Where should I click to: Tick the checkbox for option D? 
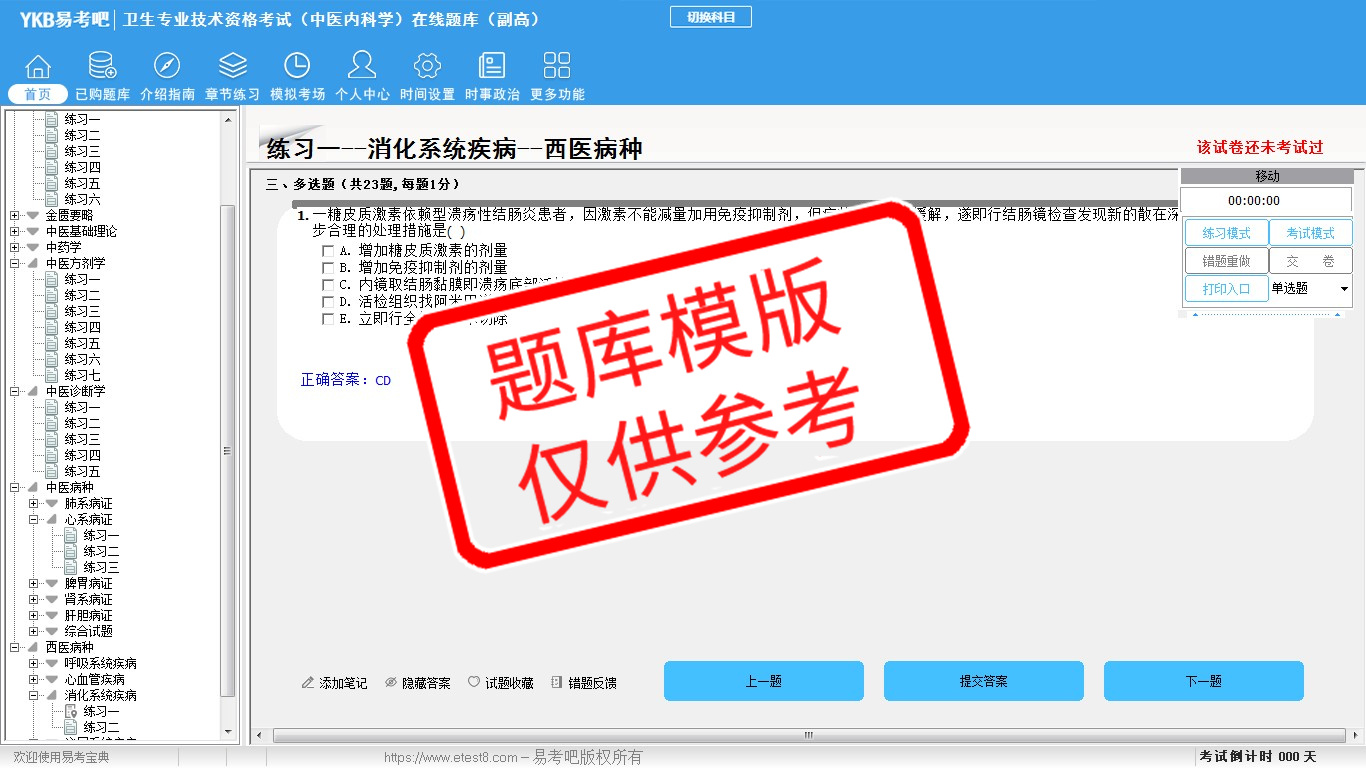pyautogui.click(x=328, y=302)
